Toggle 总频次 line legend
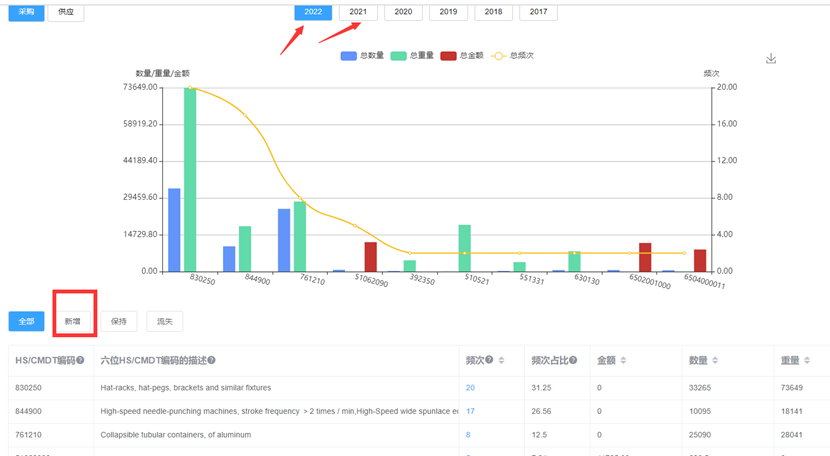The image size is (830, 456). pos(512,56)
